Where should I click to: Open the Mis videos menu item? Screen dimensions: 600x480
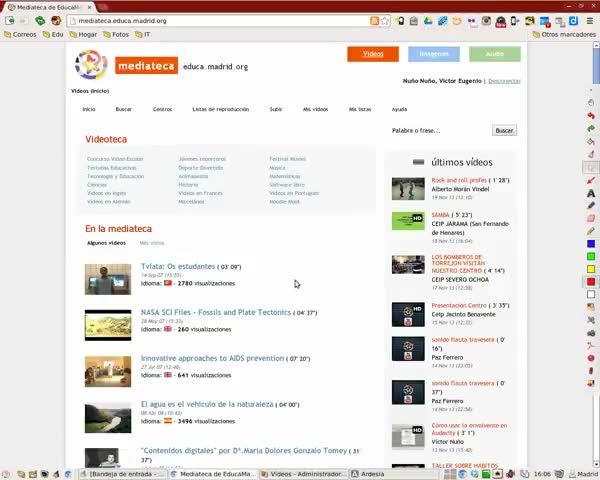point(315,109)
